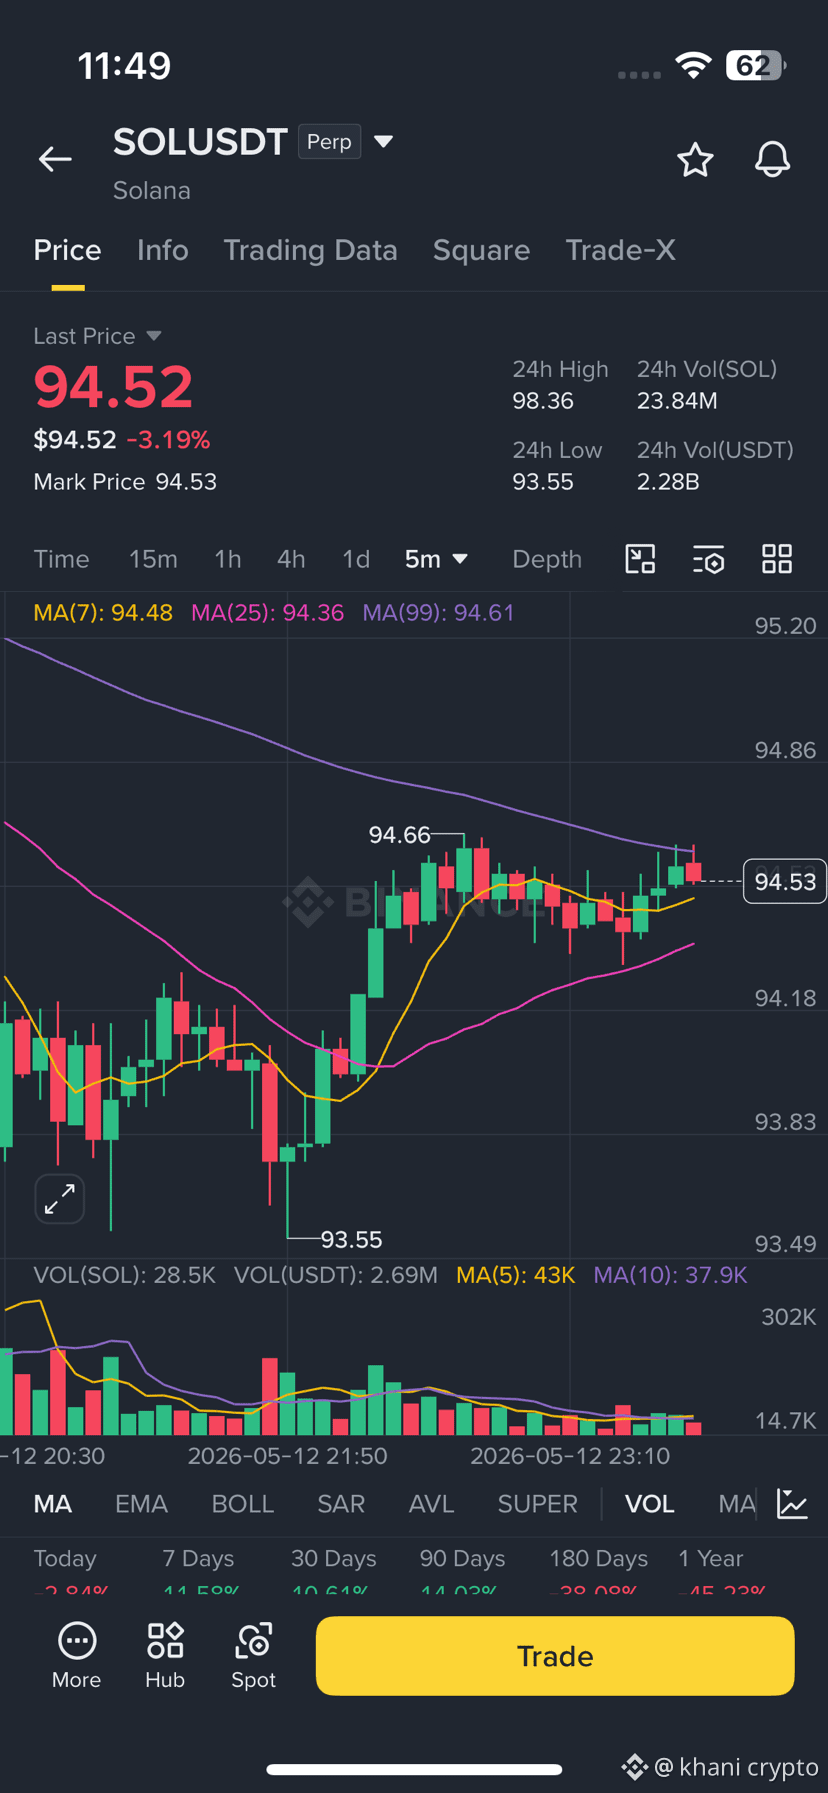Toggle the VOL sub-indicator
828x1793 pixels.
pyautogui.click(x=649, y=1504)
